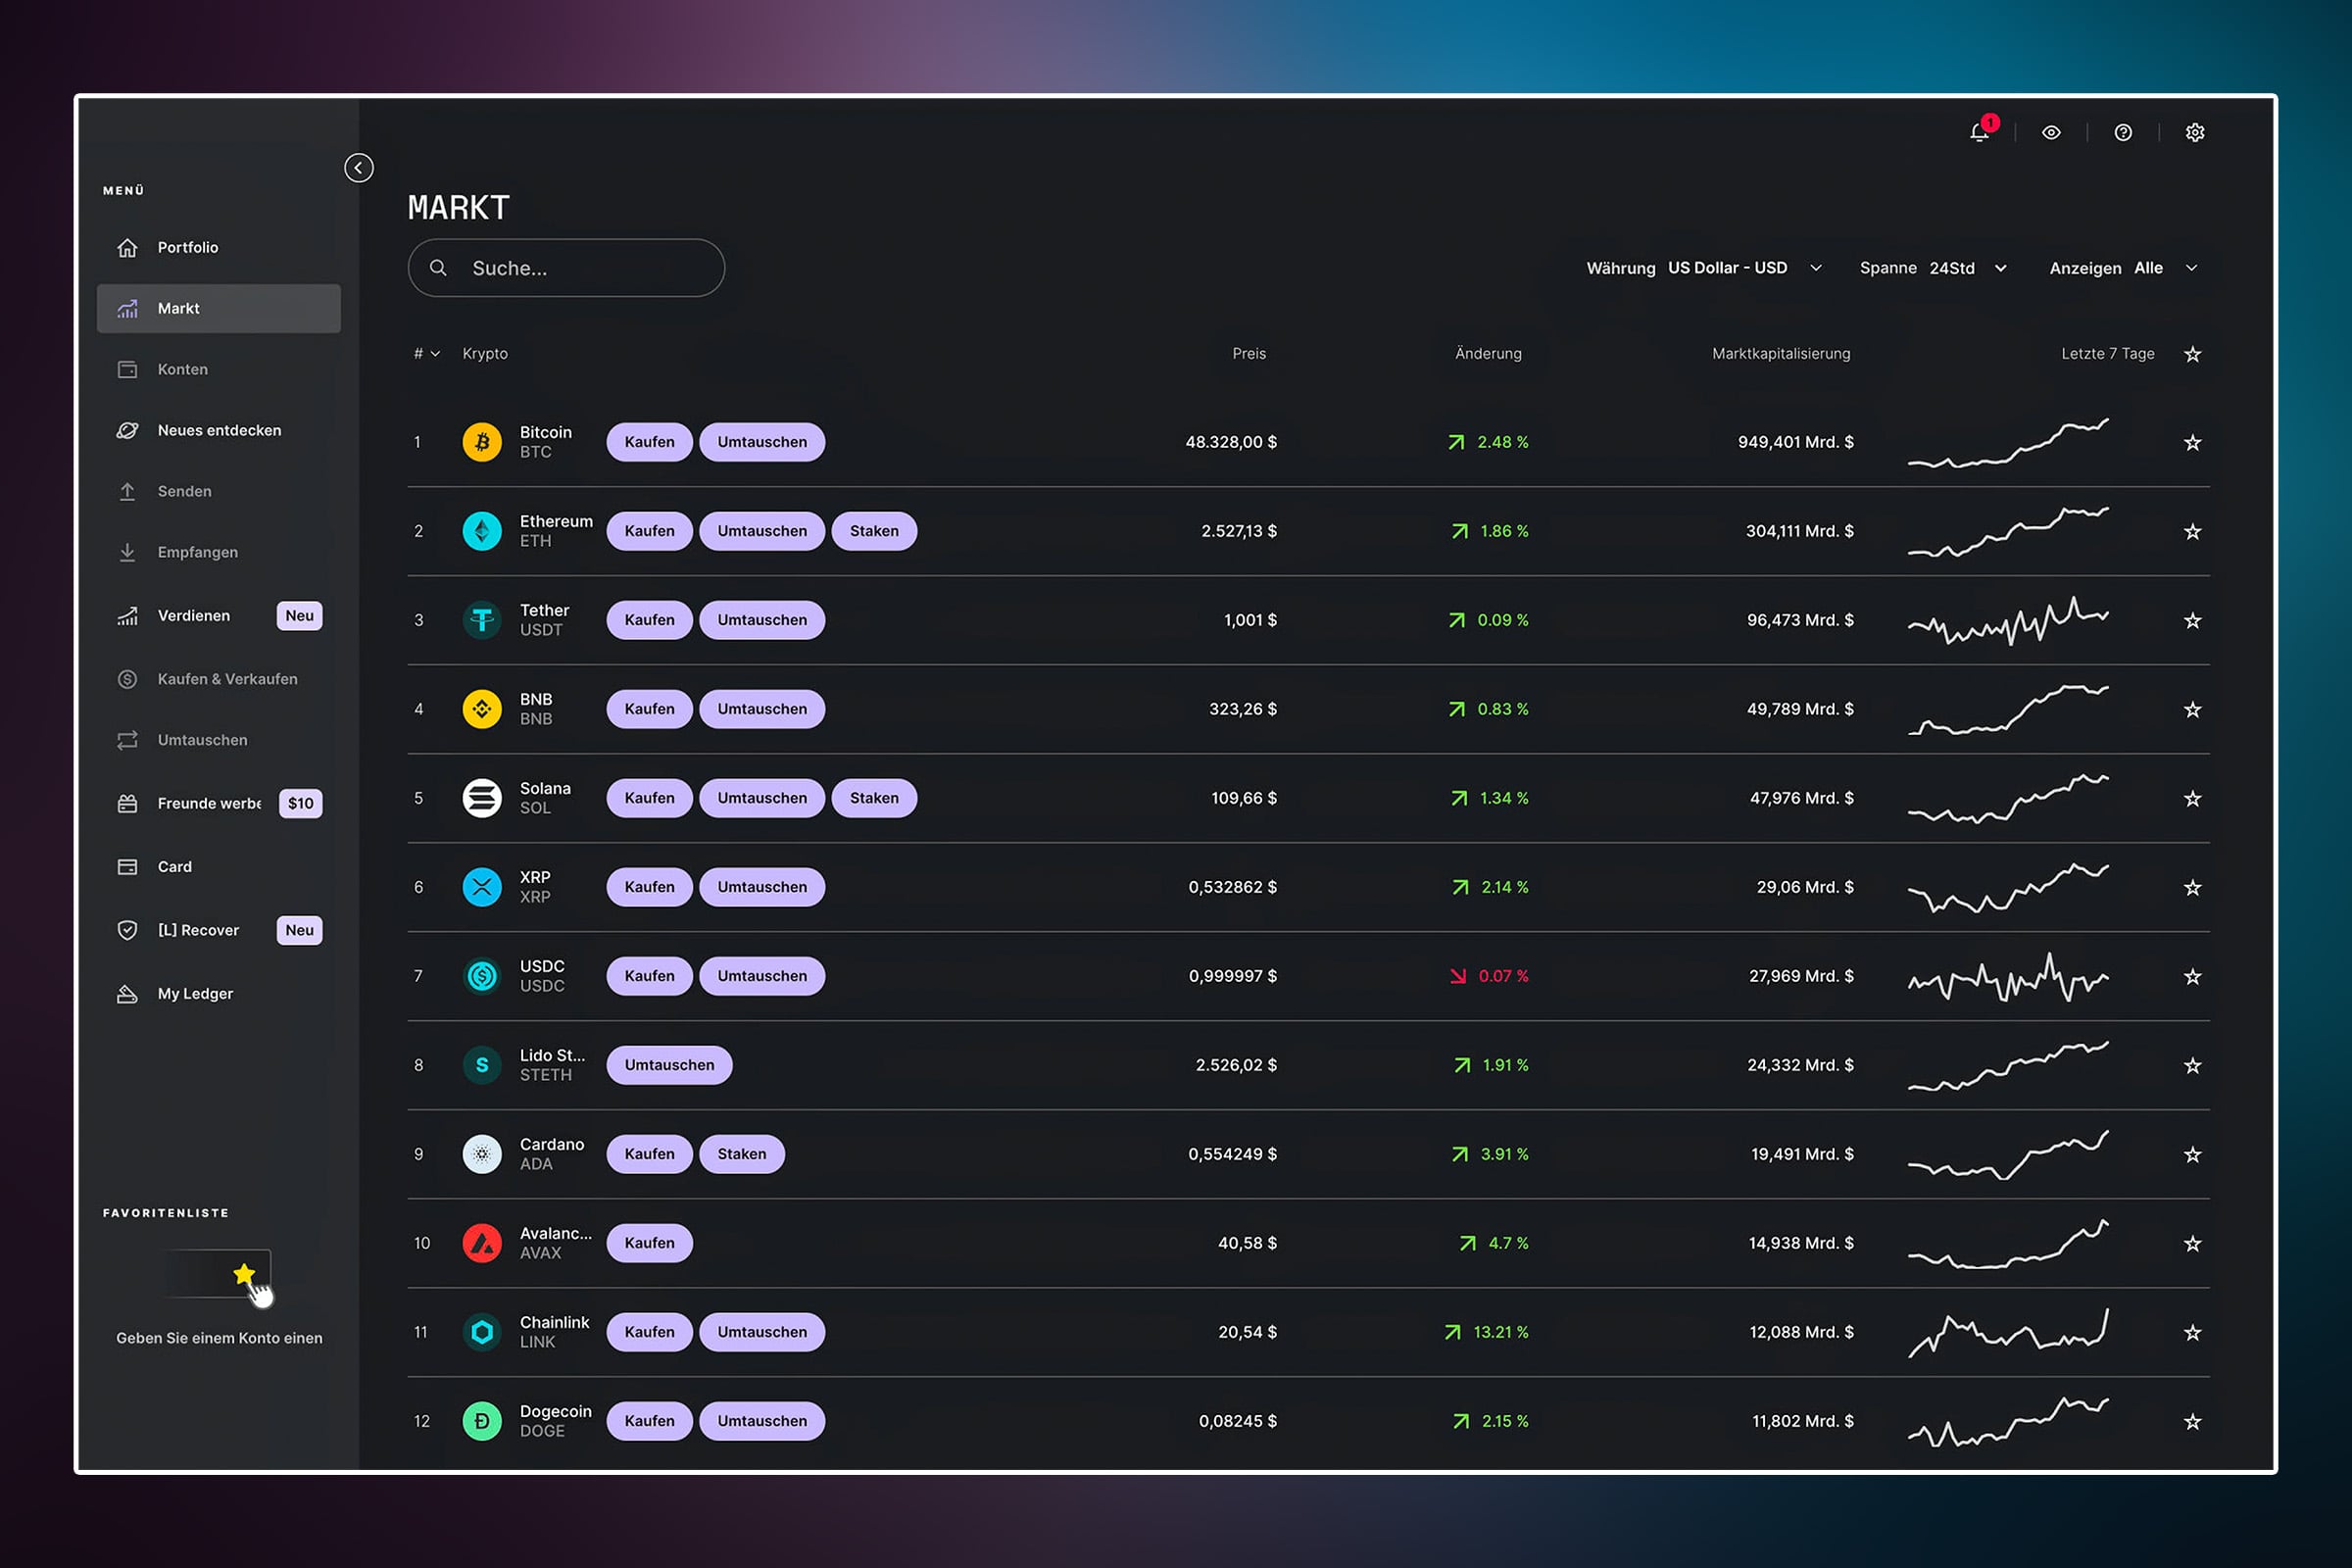Click the Suche search field
Viewport: 2352px width, 1568px height.
[566, 268]
